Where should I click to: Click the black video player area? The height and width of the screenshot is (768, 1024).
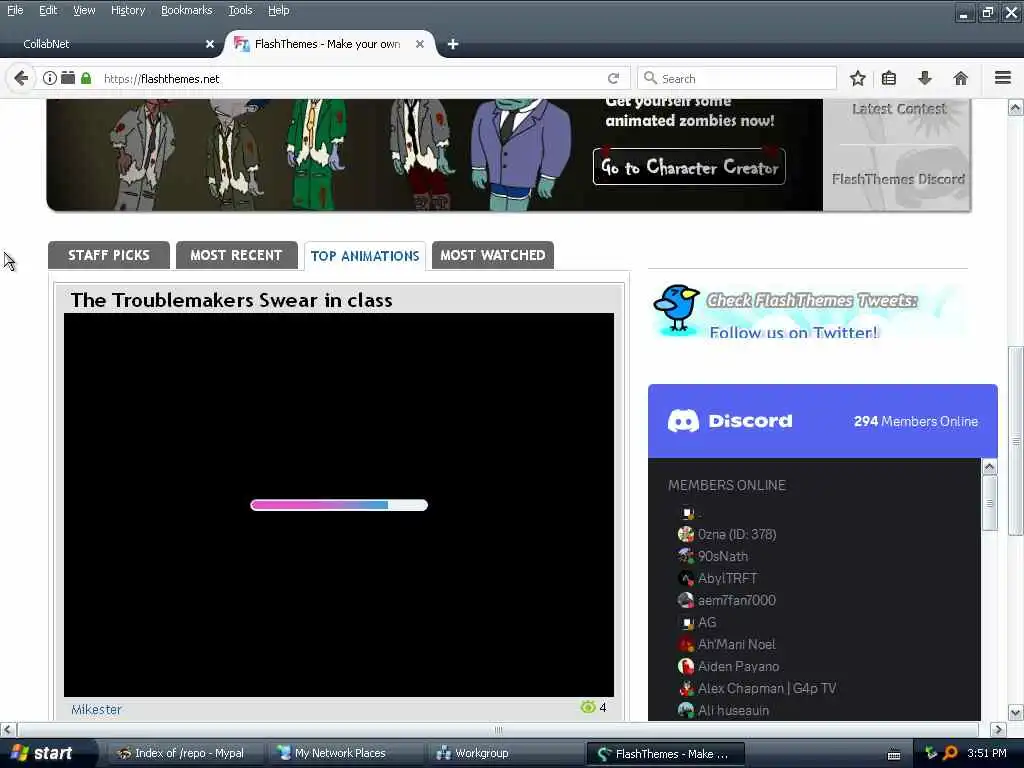pyautogui.click(x=339, y=505)
